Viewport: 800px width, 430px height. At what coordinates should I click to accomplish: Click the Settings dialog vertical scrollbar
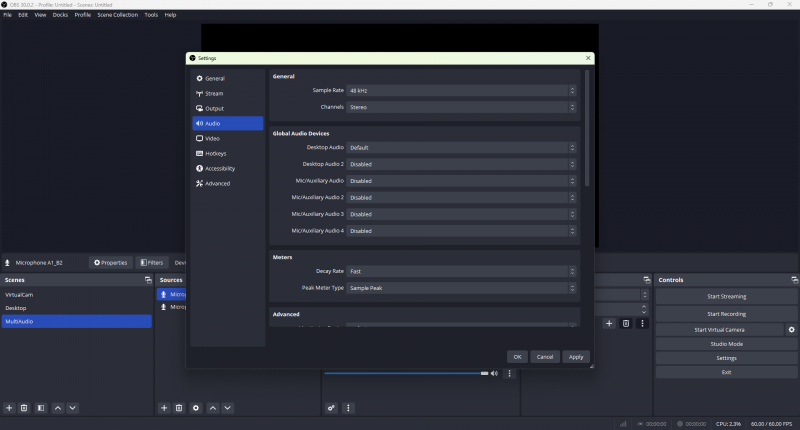click(x=587, y=128)
